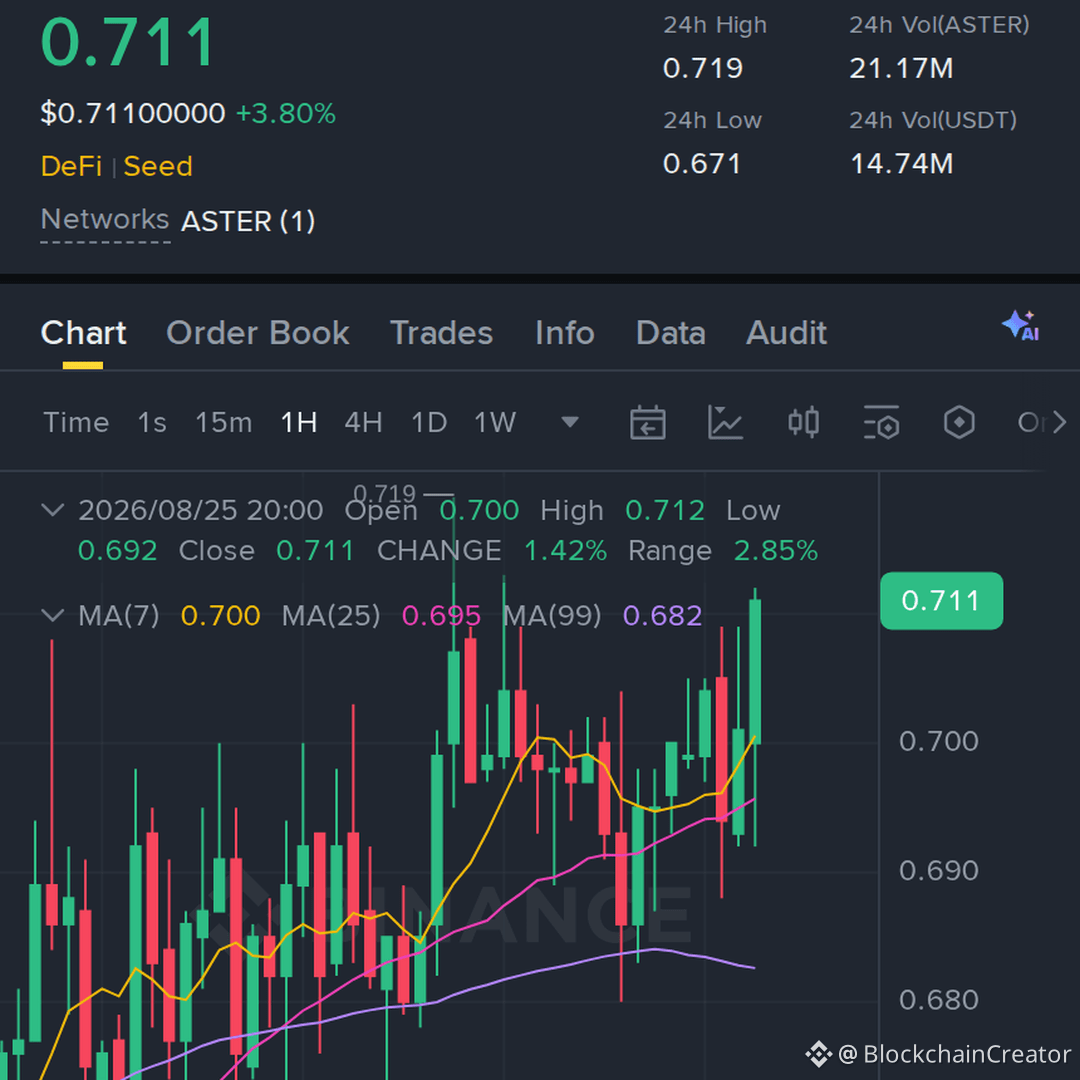Open candlestick style icon

(x=803, y=422)
